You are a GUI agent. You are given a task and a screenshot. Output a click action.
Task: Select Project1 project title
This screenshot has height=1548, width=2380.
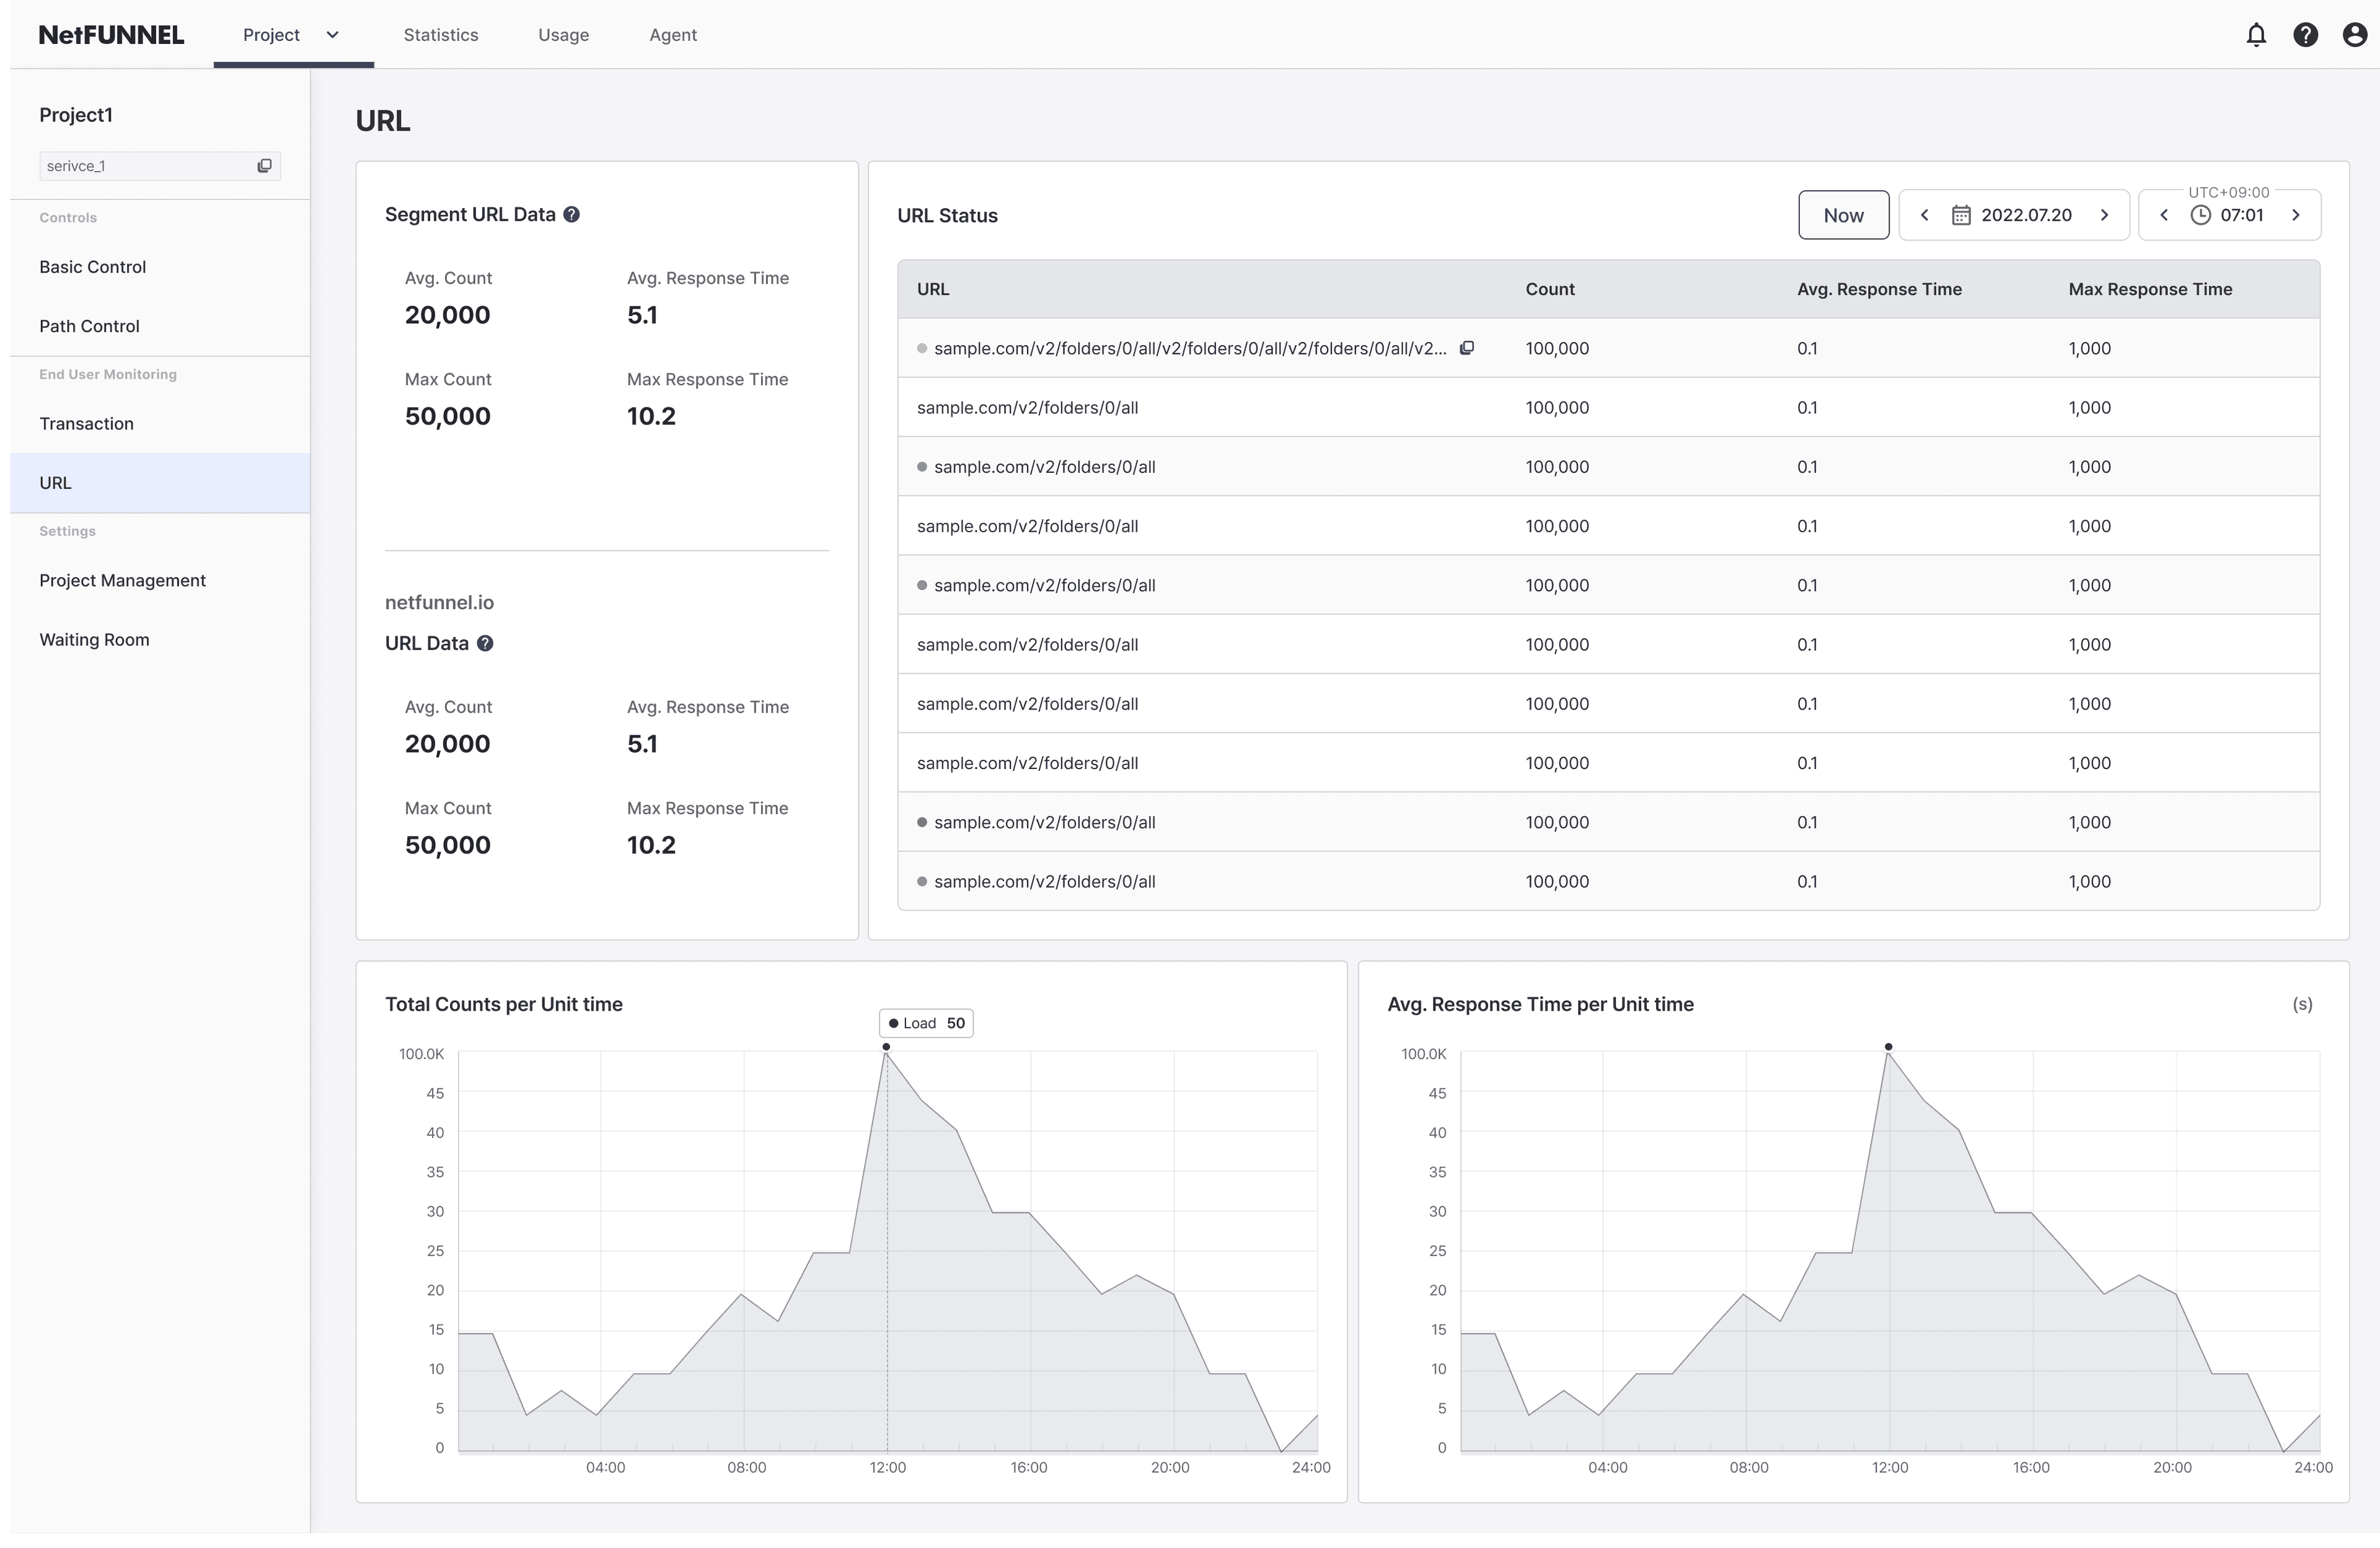point(76,115)
